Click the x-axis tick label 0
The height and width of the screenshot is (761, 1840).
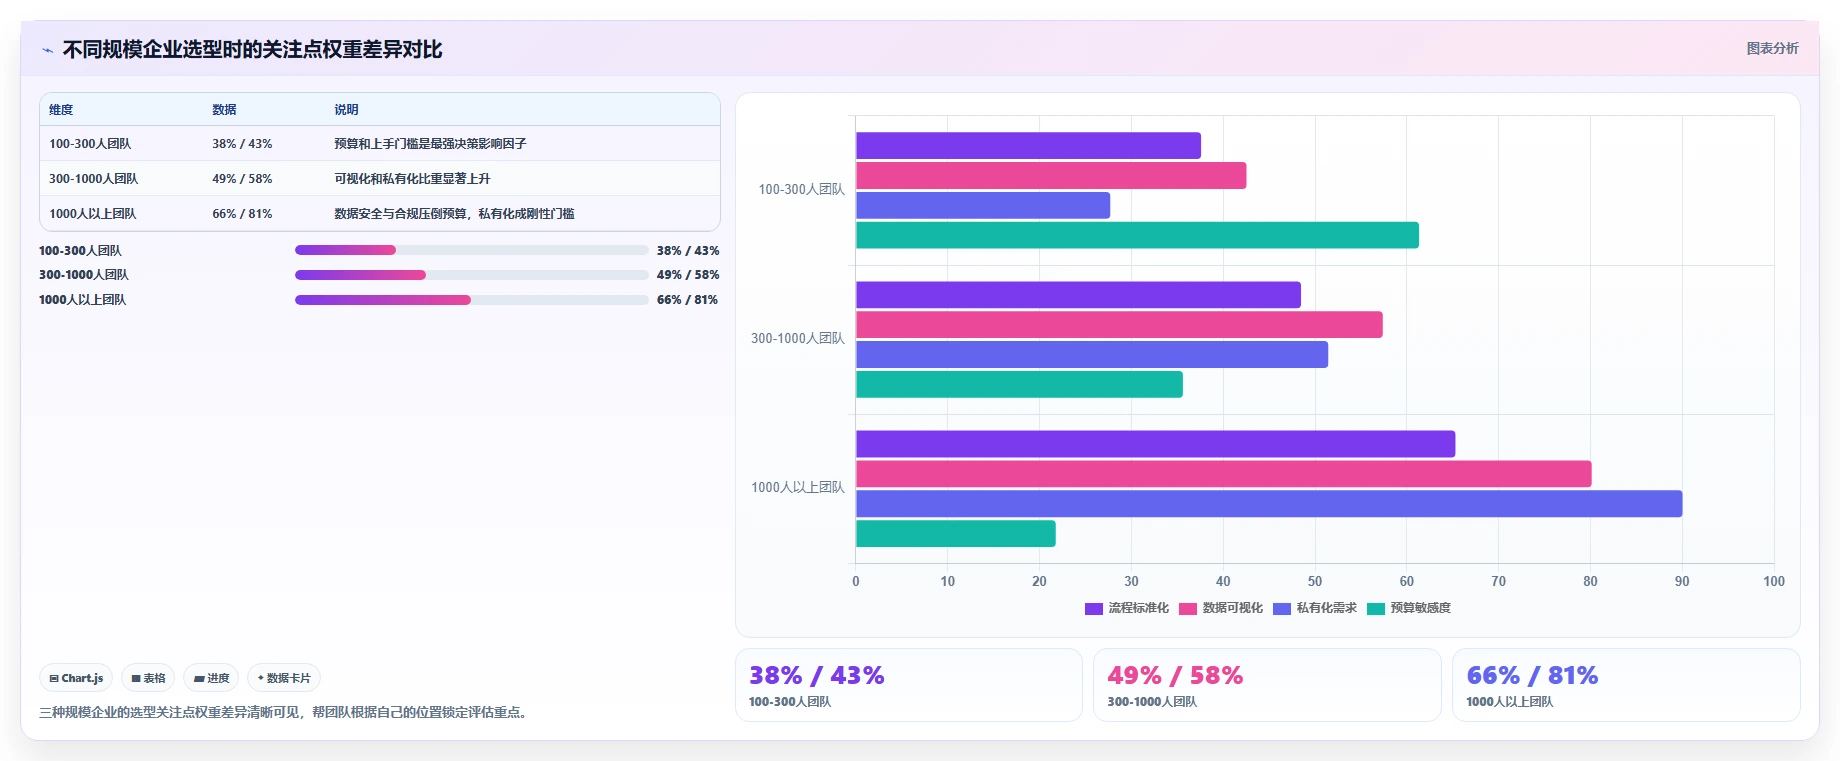pyautogui.click(x=856, y=582)
